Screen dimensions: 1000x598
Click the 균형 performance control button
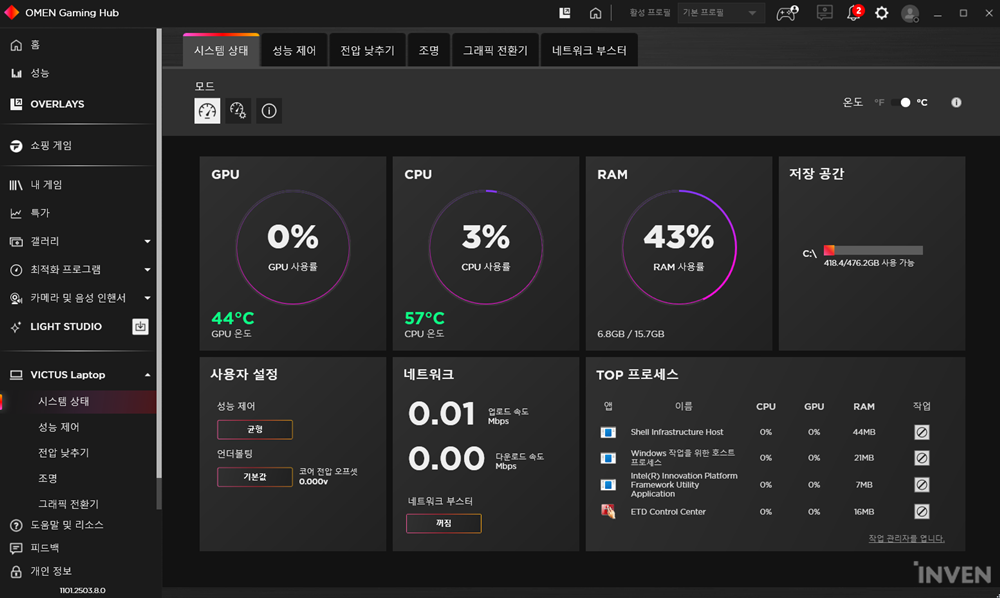click(x=255, y=430)
